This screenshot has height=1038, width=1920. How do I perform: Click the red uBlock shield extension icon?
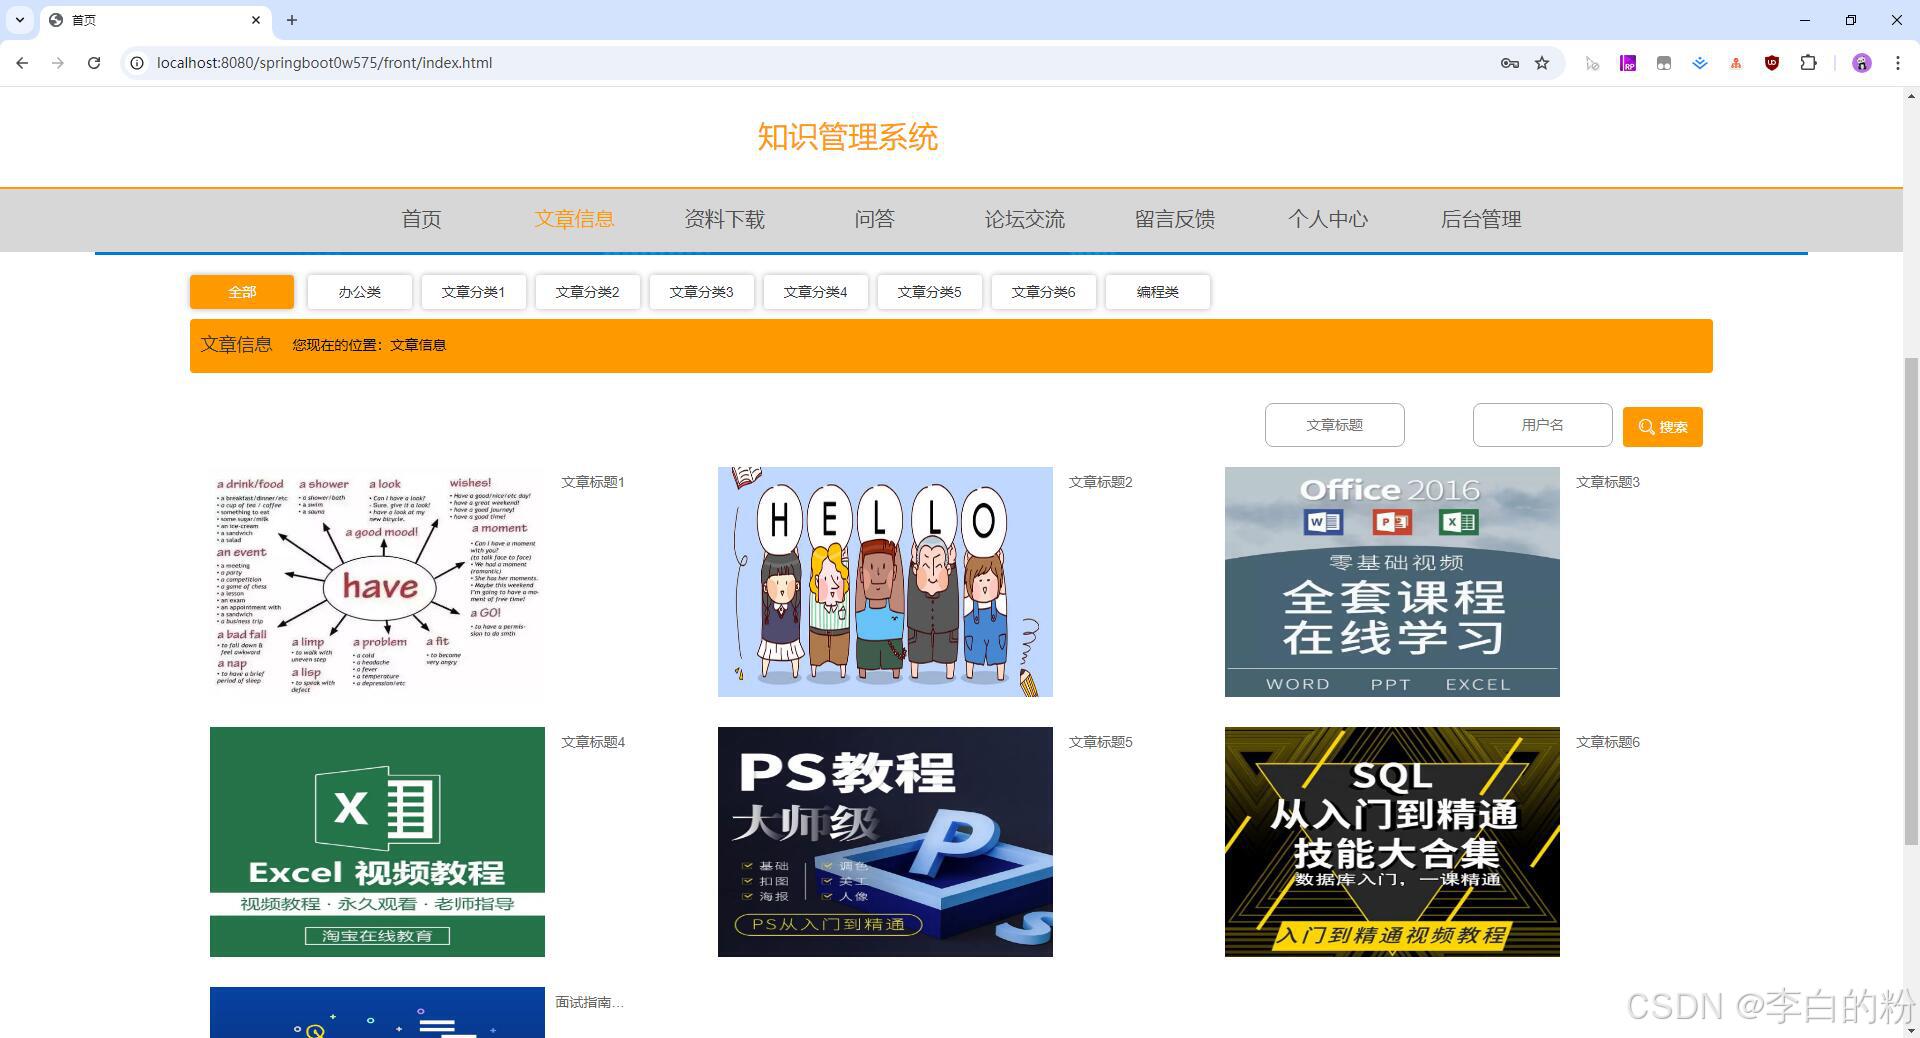click(x=1772, y=63)
